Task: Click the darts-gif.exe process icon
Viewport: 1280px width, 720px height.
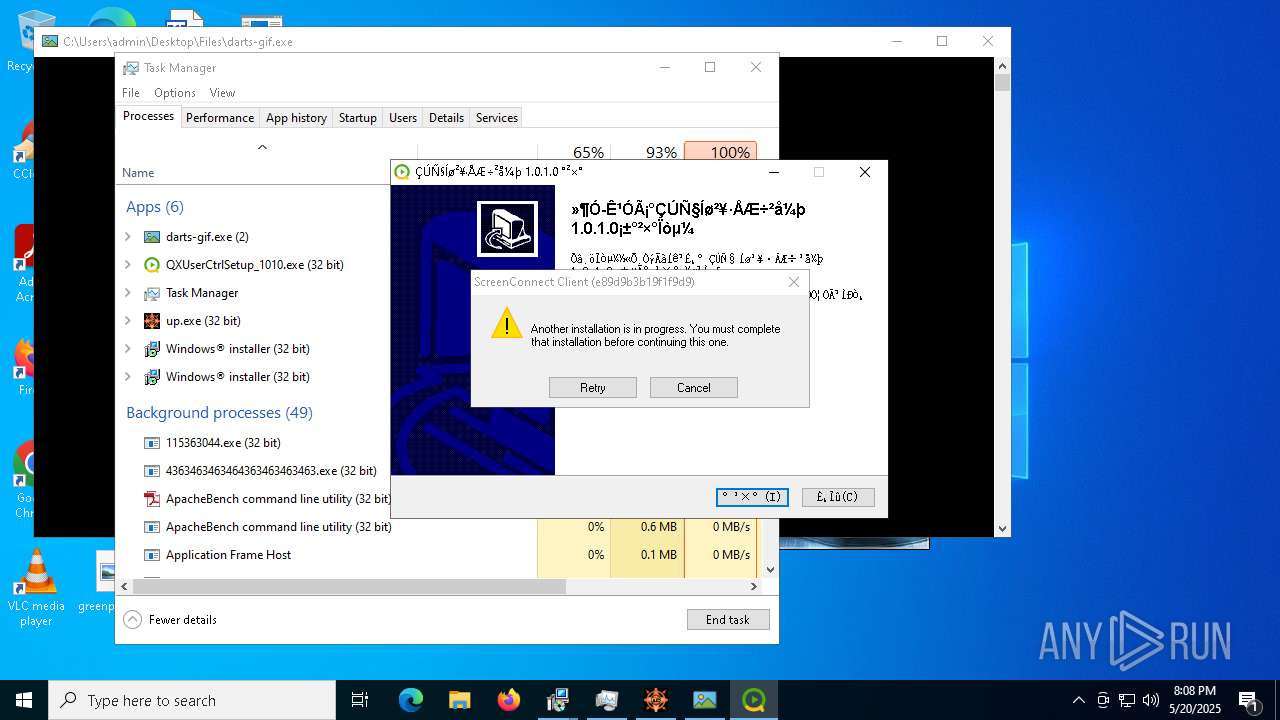Action: click(x=152, y=237)
